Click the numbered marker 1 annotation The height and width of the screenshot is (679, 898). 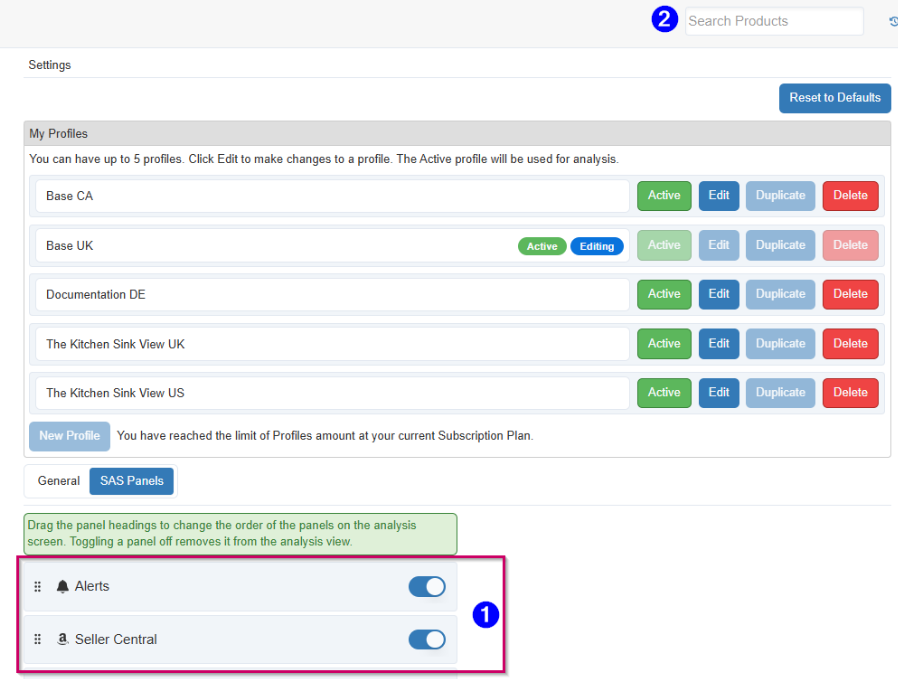pos(485,615)
